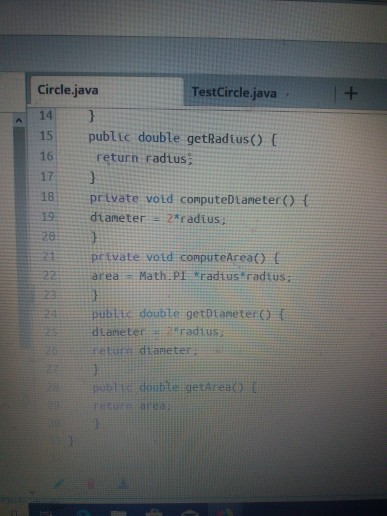
Task: Switch to the Circle.java tab
Action: click(x=68, y=90)
